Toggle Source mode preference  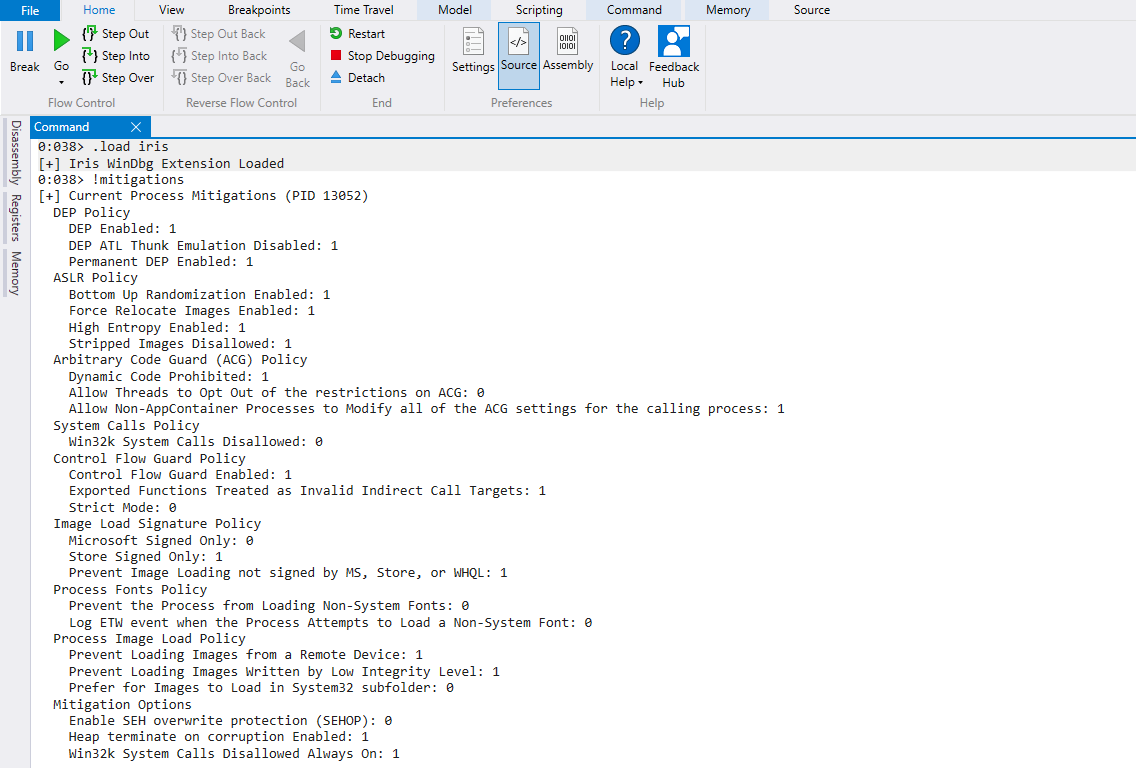(x=519, y=55)
